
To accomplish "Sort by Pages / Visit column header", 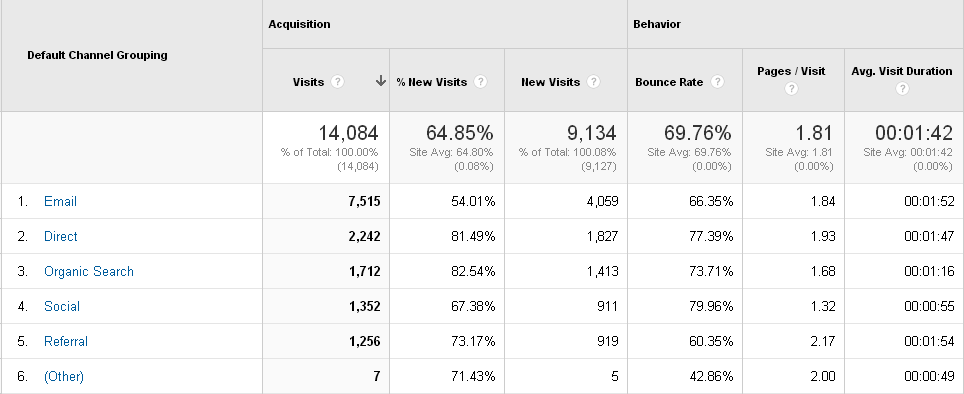I will point(791,71).
